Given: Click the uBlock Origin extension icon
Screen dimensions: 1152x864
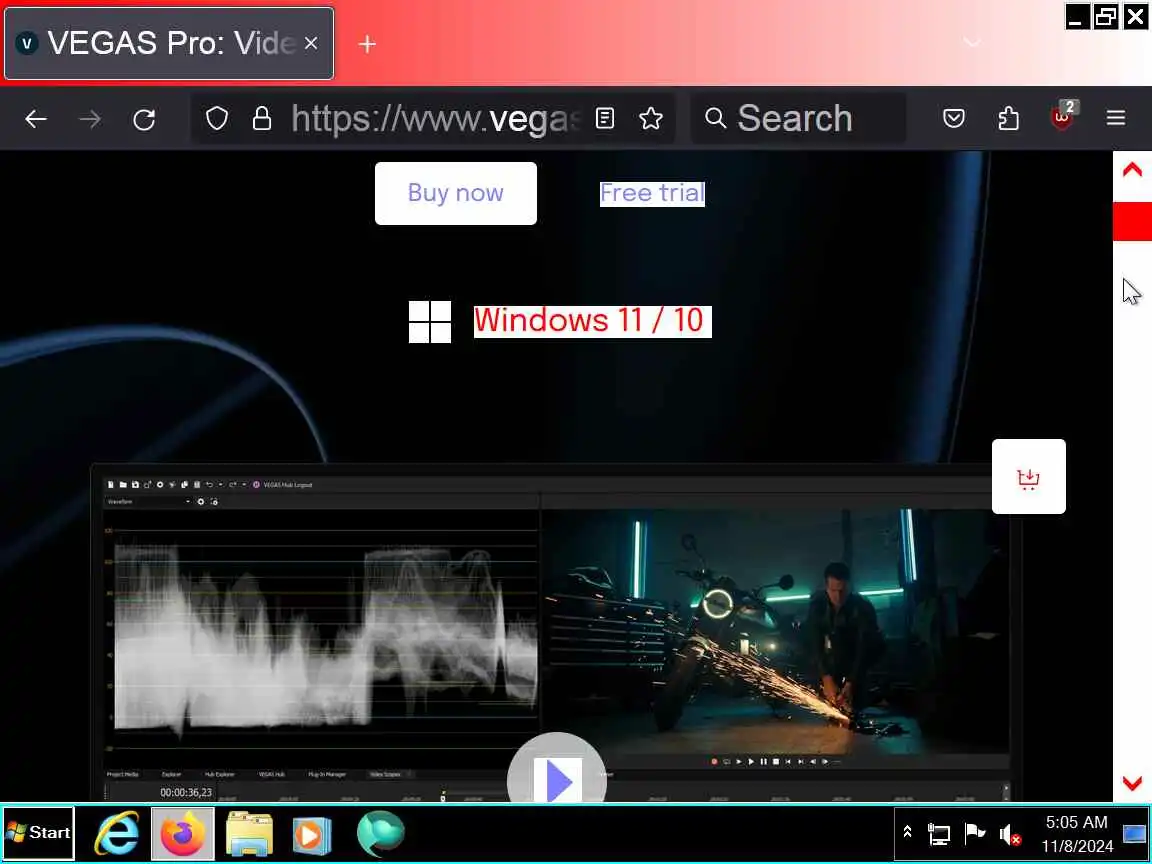Looking at the screenshot, I should click(x=1062, y=117).
